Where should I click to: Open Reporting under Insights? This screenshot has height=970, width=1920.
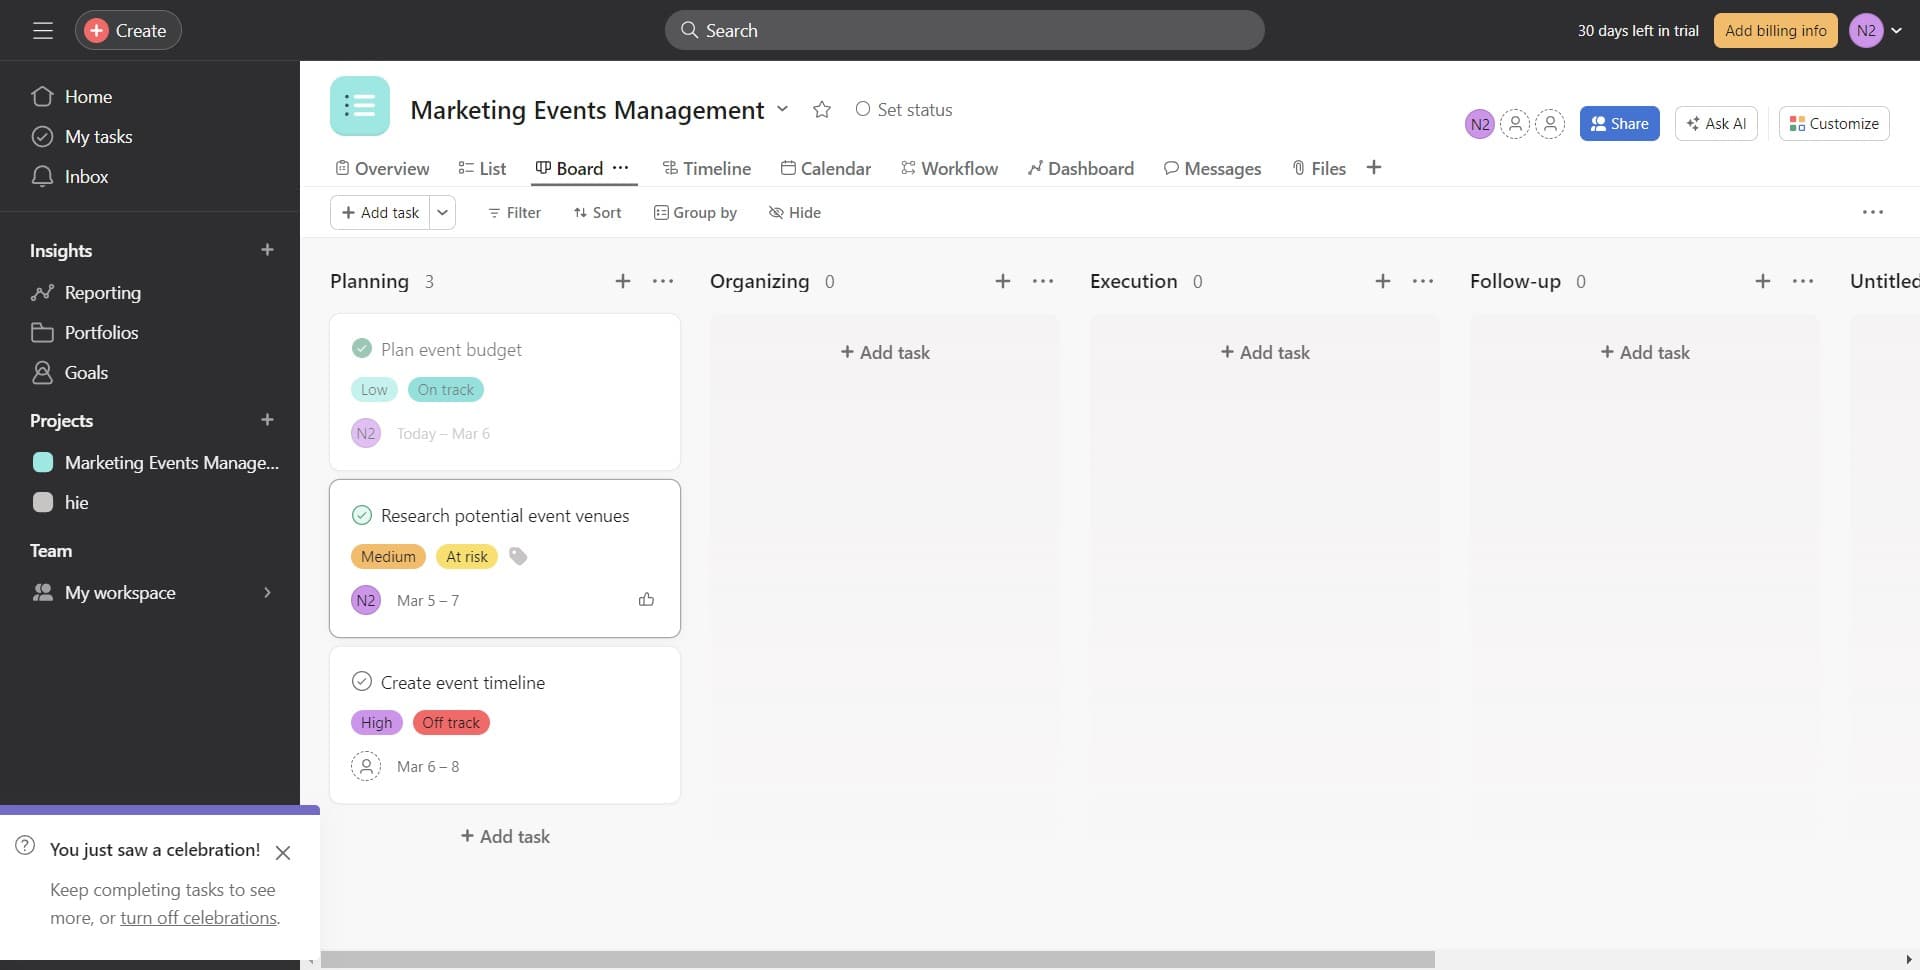pyautogui.click(x=103, y=292)
